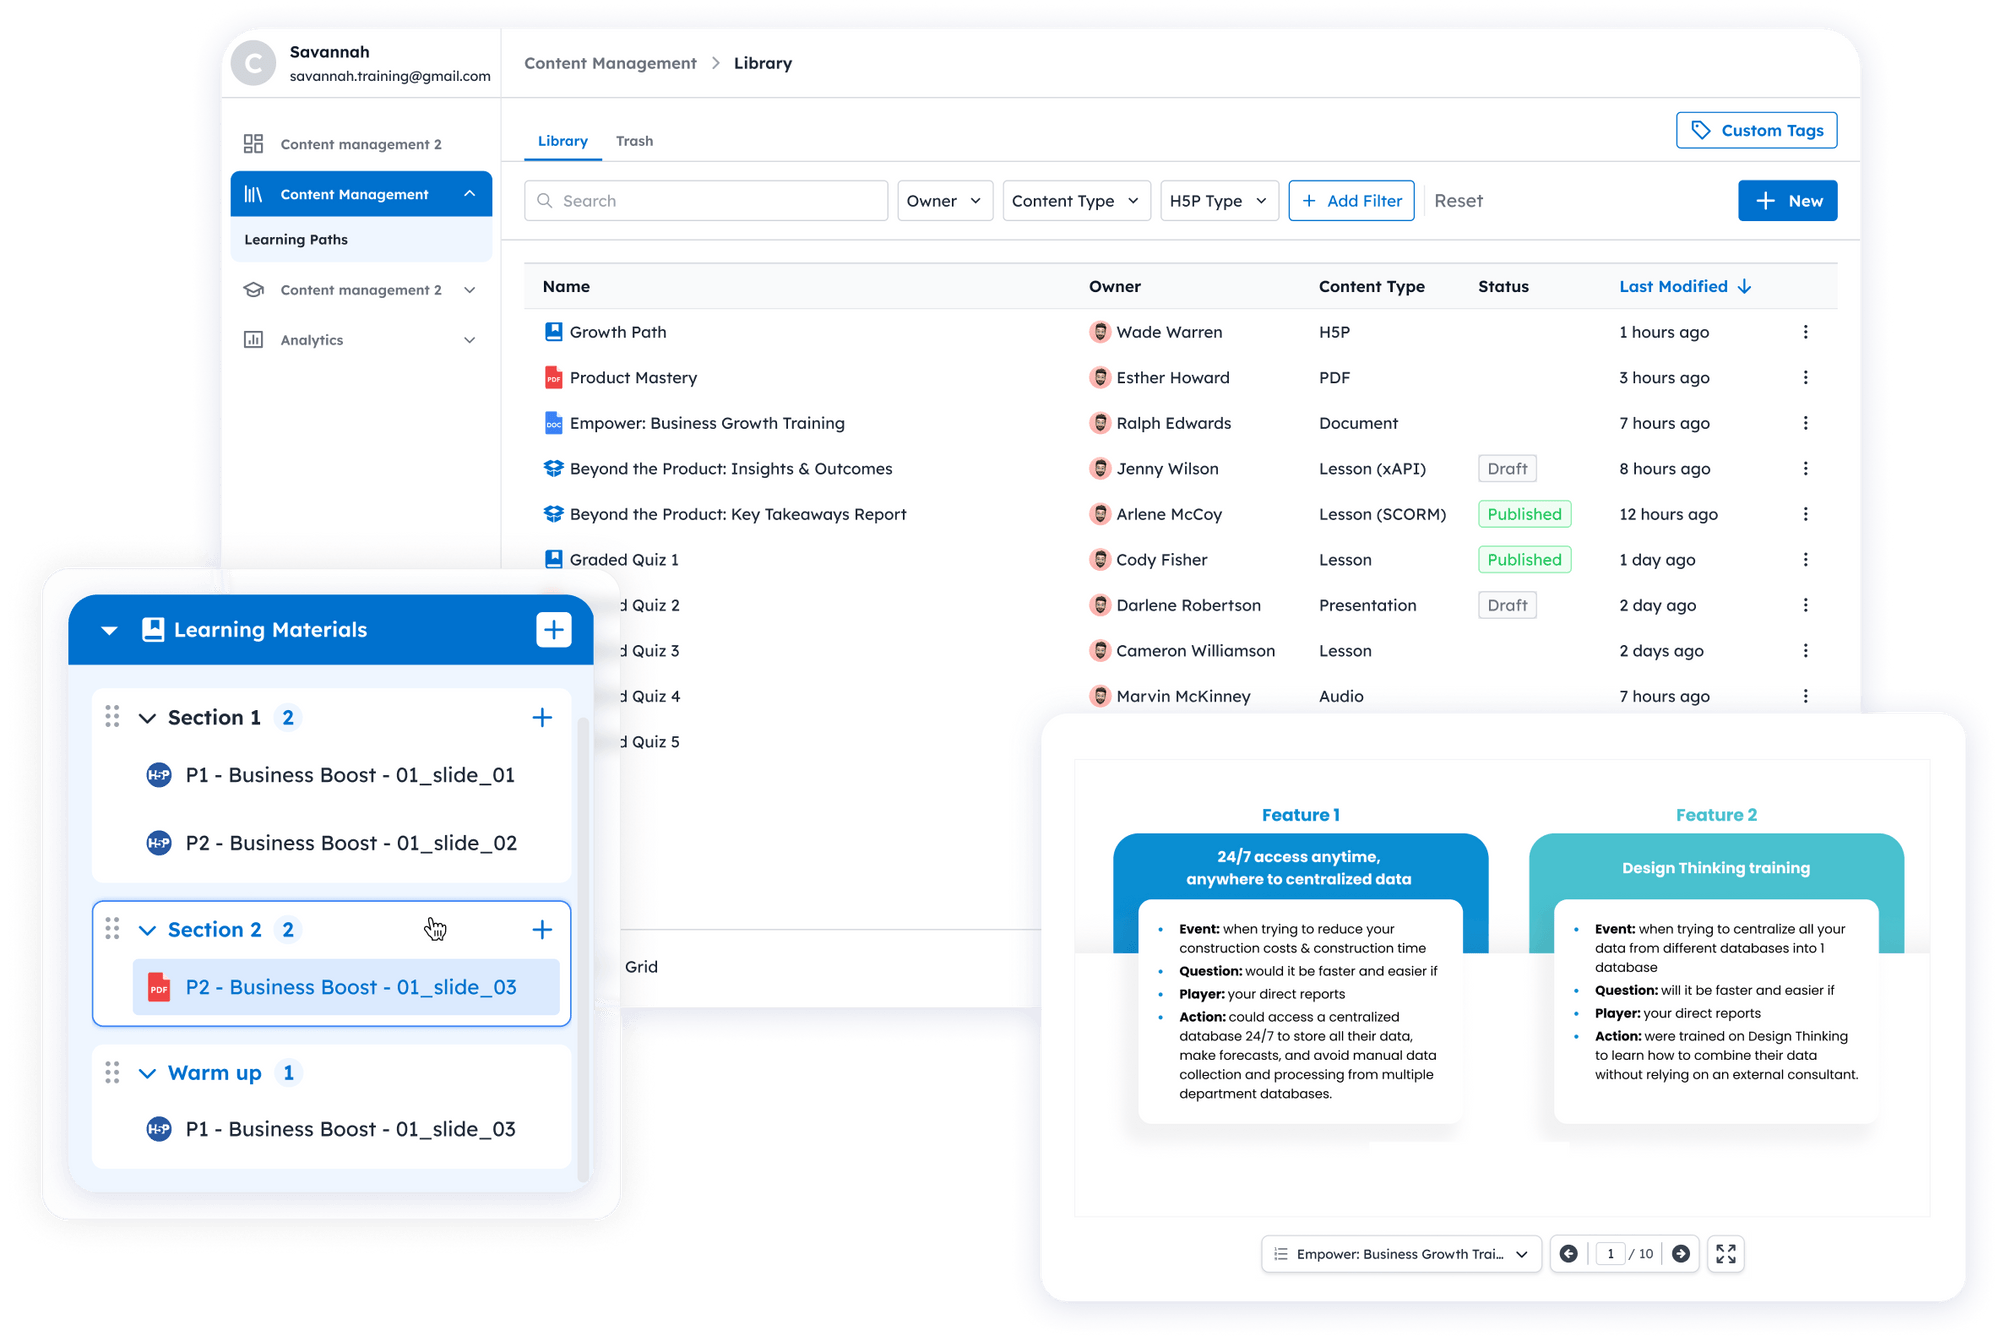Click the search magnifier icon in the filter bar
This screenshot has width=2000, height=1340.
[x=545, y=200]
